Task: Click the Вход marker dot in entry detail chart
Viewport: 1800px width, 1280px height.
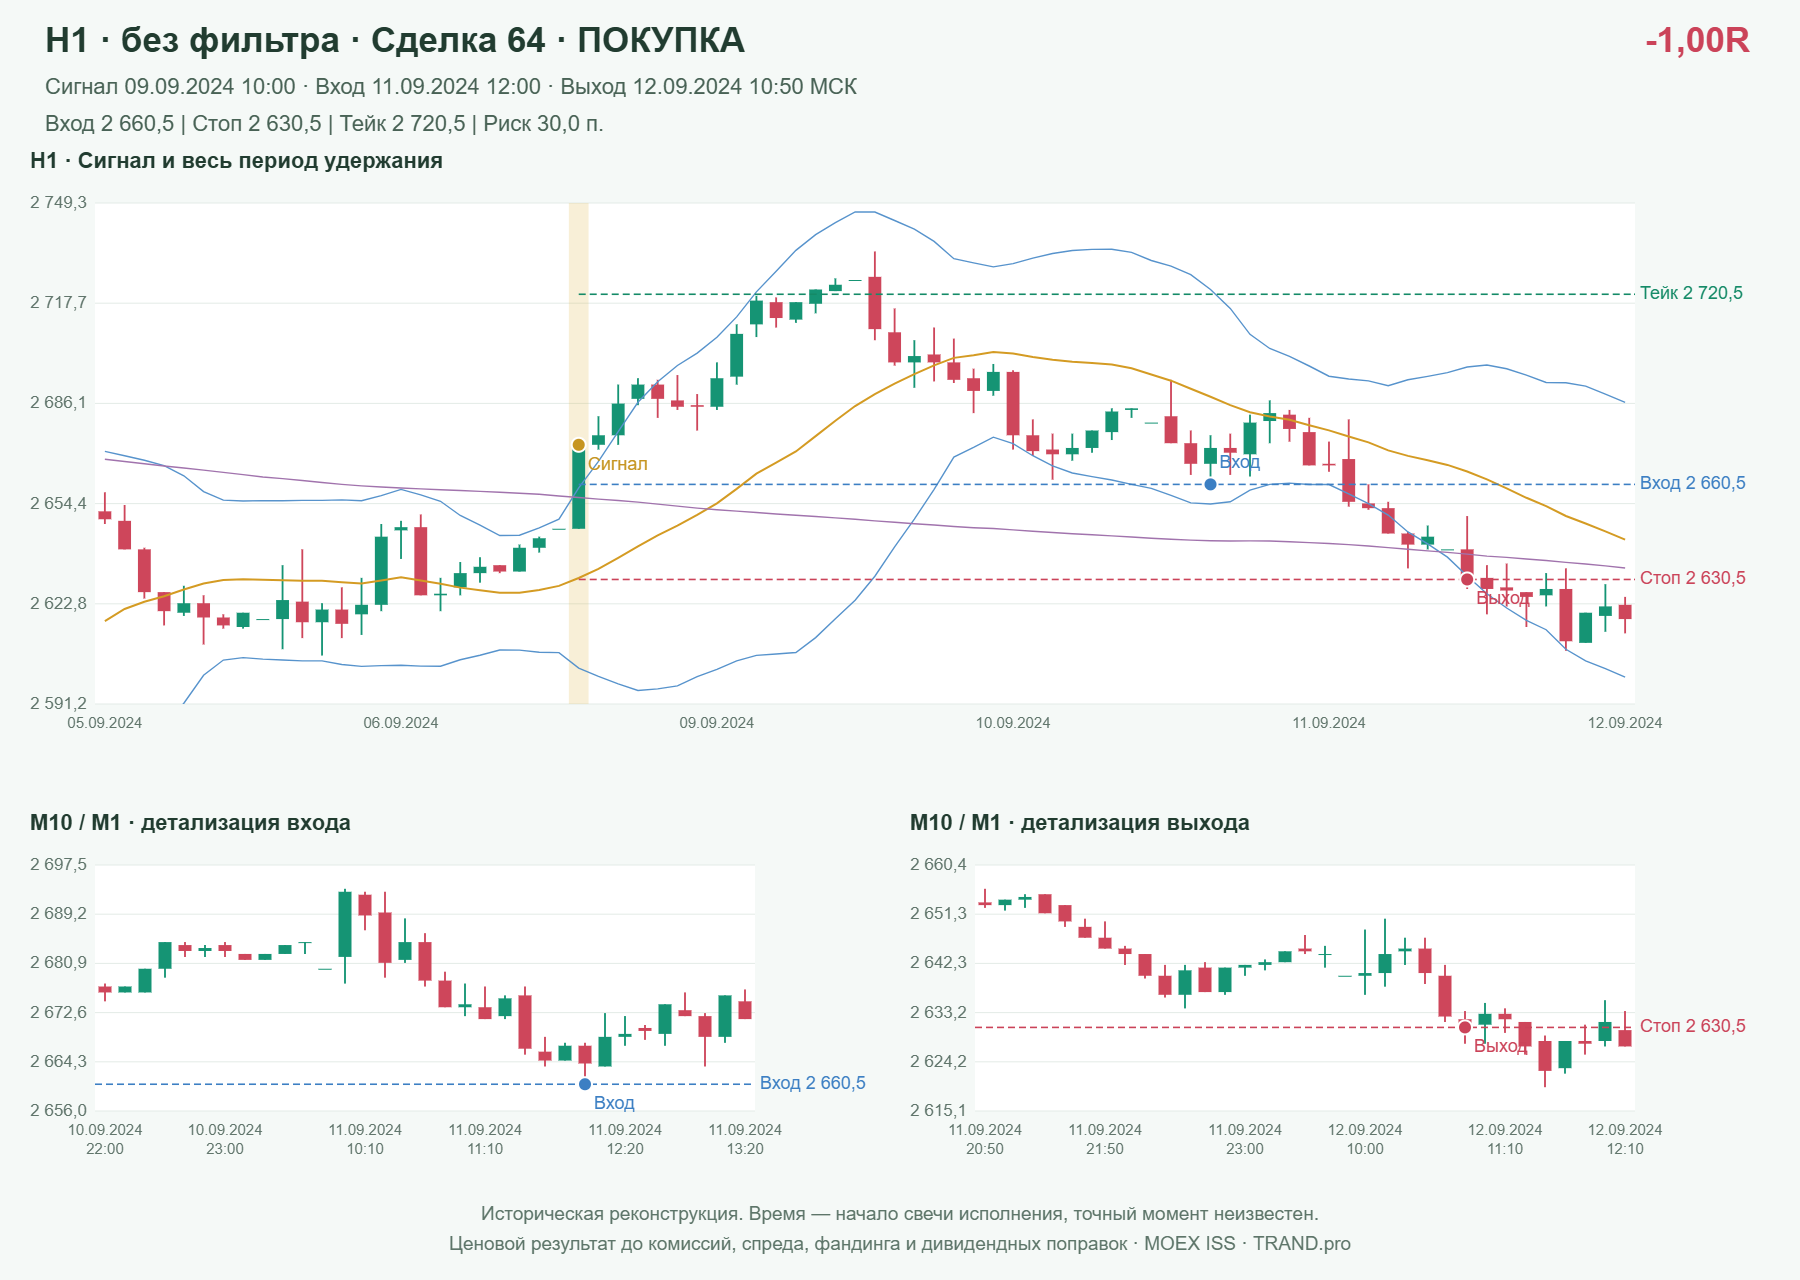Action: tap(585, 1084)
